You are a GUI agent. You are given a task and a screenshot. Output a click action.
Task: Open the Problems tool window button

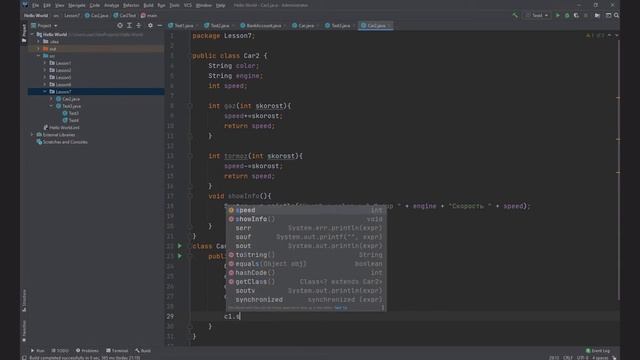click(87, 351)
